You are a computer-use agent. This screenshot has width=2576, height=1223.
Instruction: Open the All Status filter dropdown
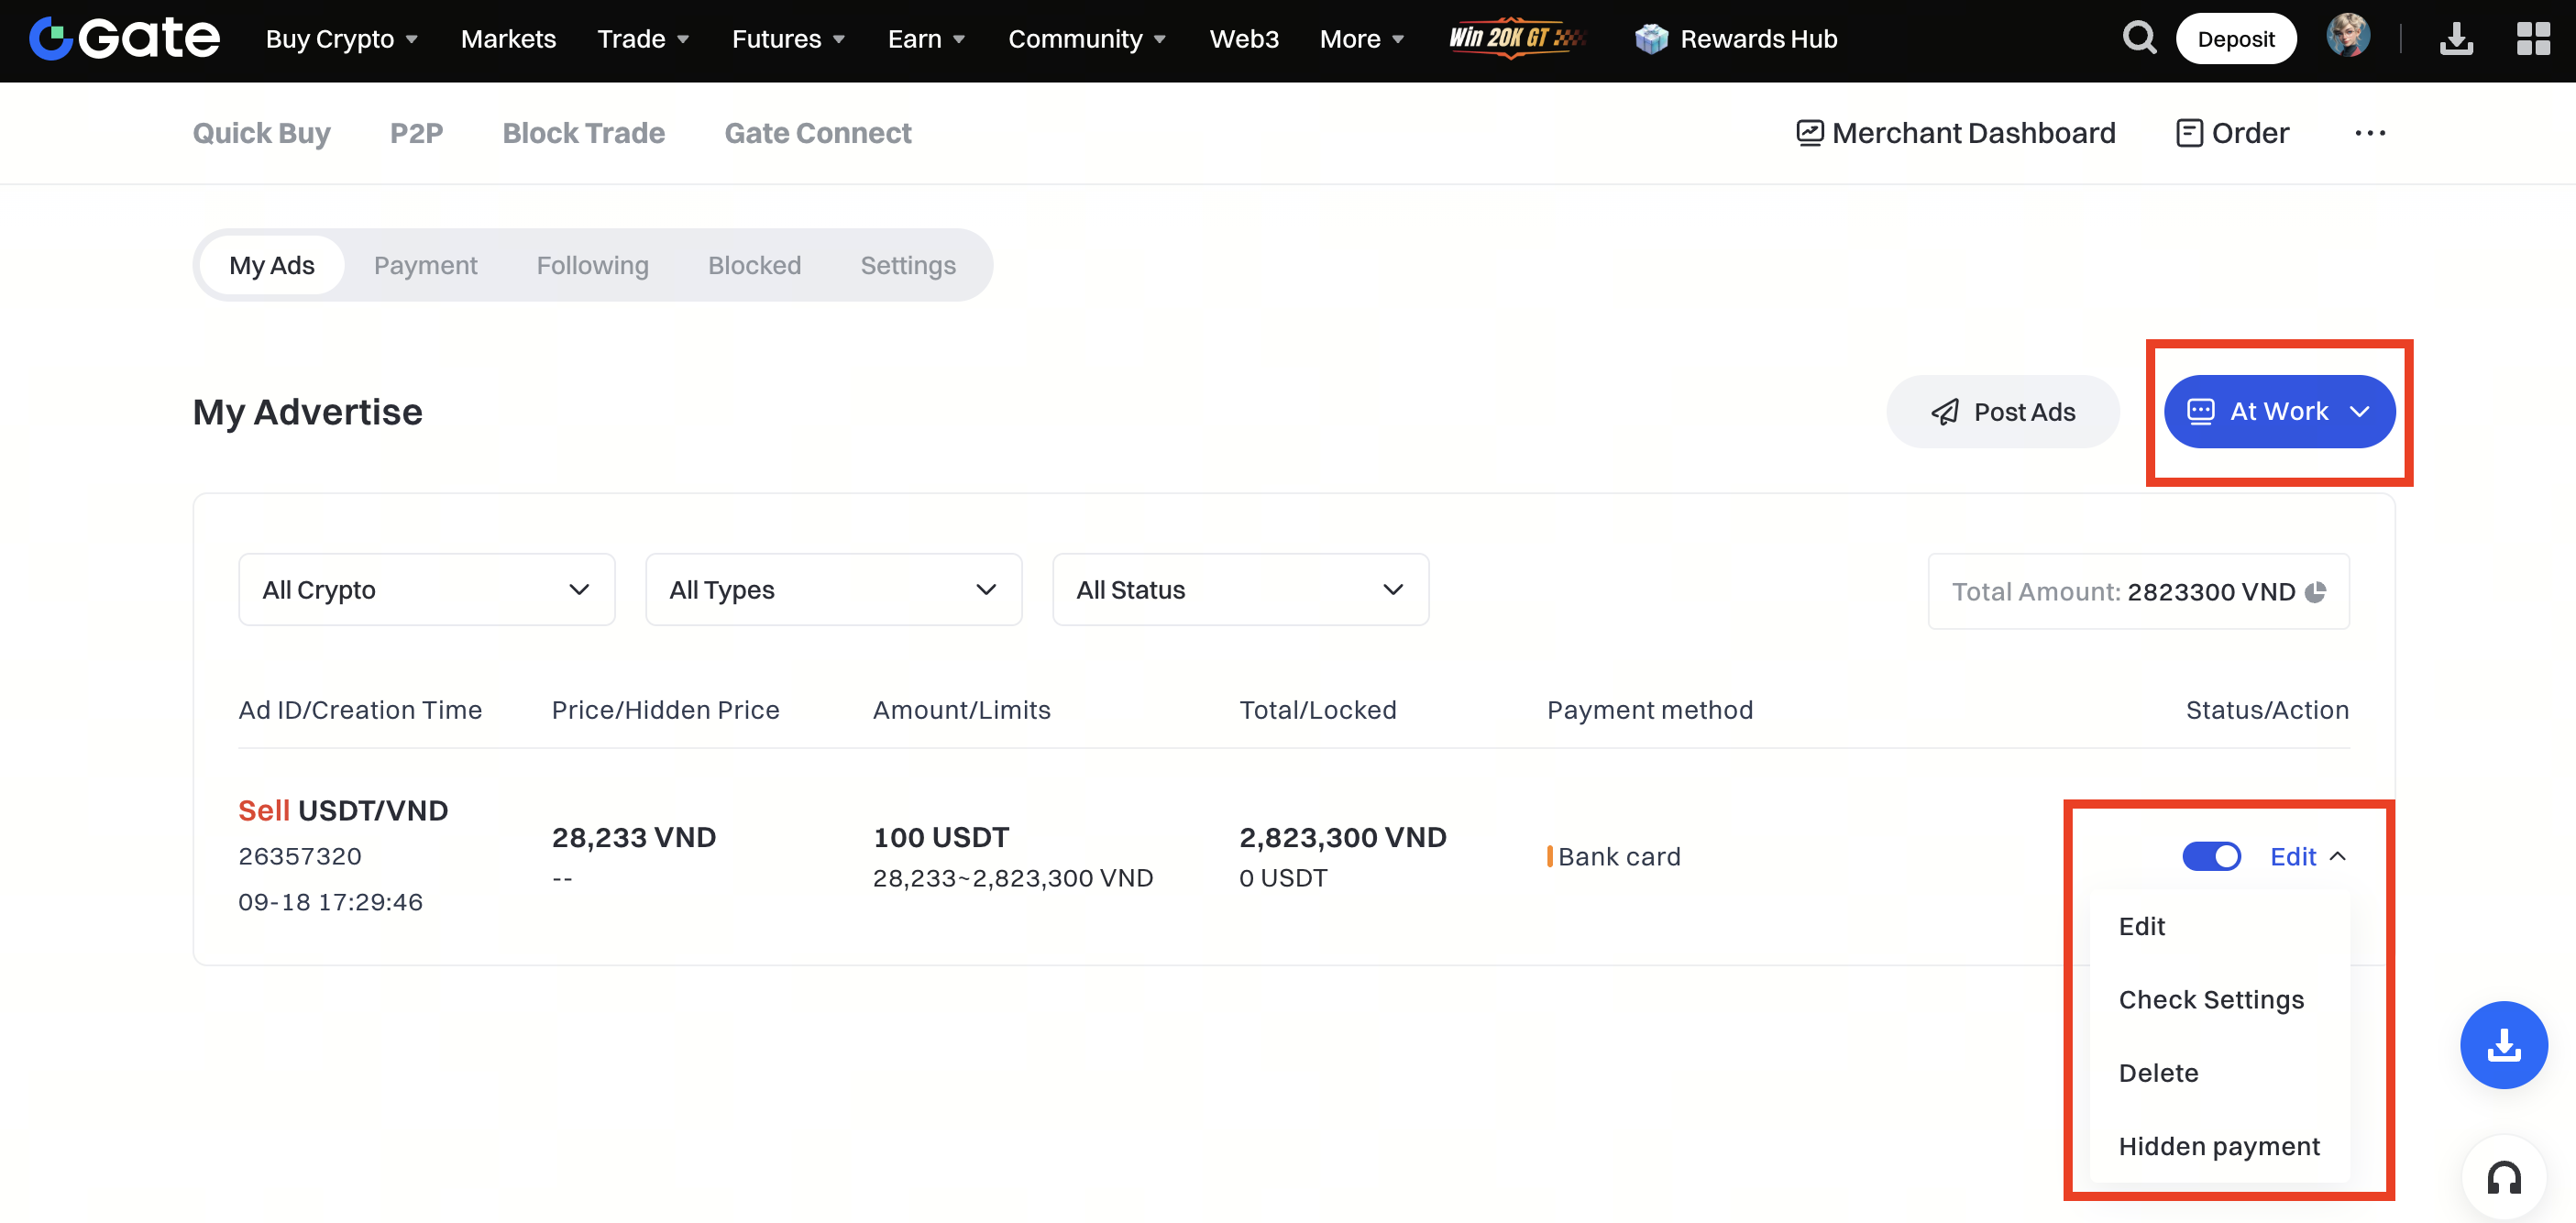pos(1240,590)
